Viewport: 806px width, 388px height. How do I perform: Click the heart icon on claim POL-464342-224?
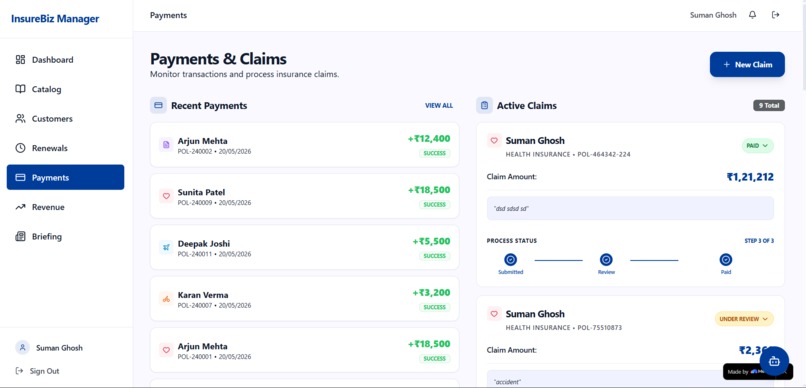click(x=494, y=140)
